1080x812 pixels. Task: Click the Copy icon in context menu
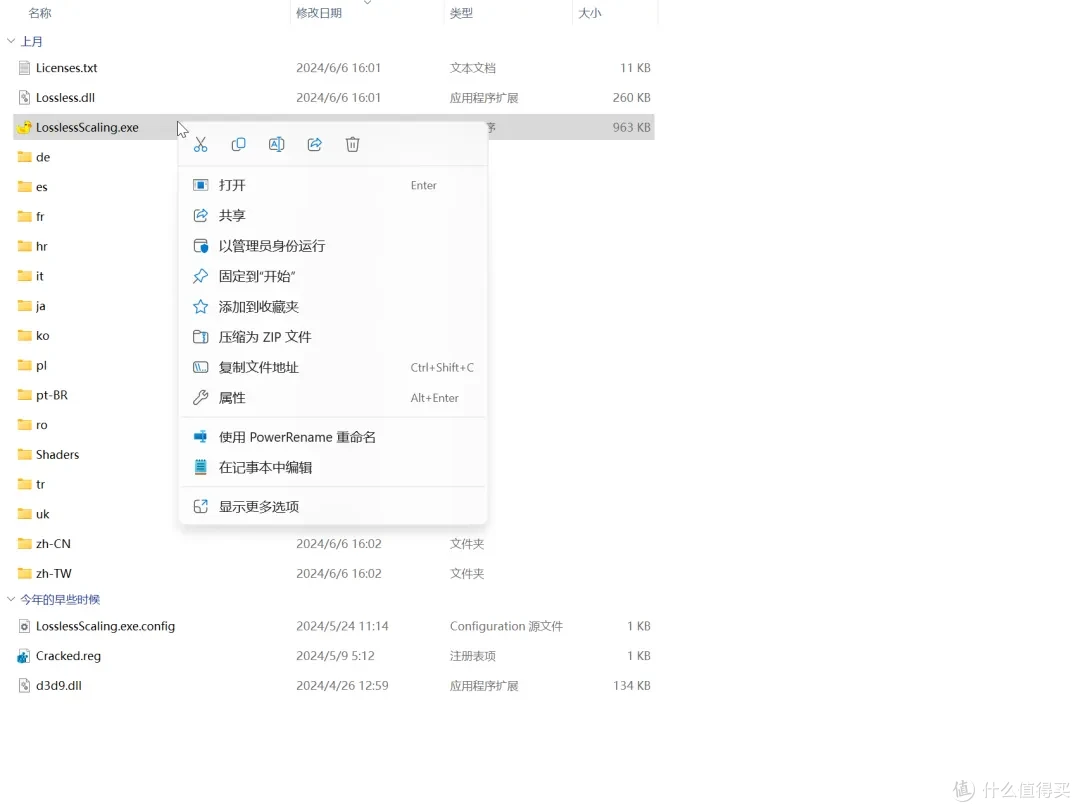tap(238, 144)
